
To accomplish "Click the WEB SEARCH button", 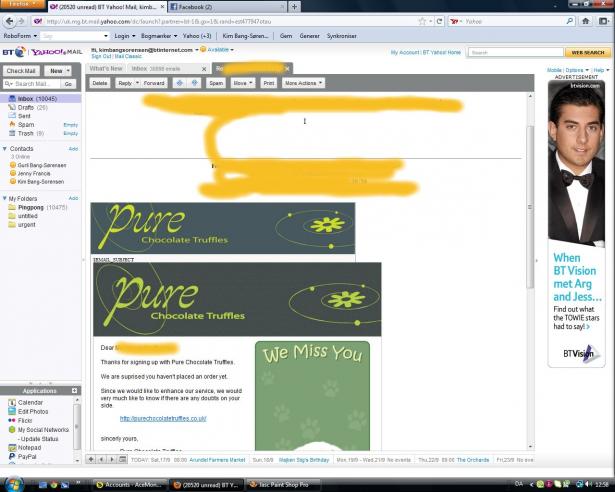I will click(588, 52).
